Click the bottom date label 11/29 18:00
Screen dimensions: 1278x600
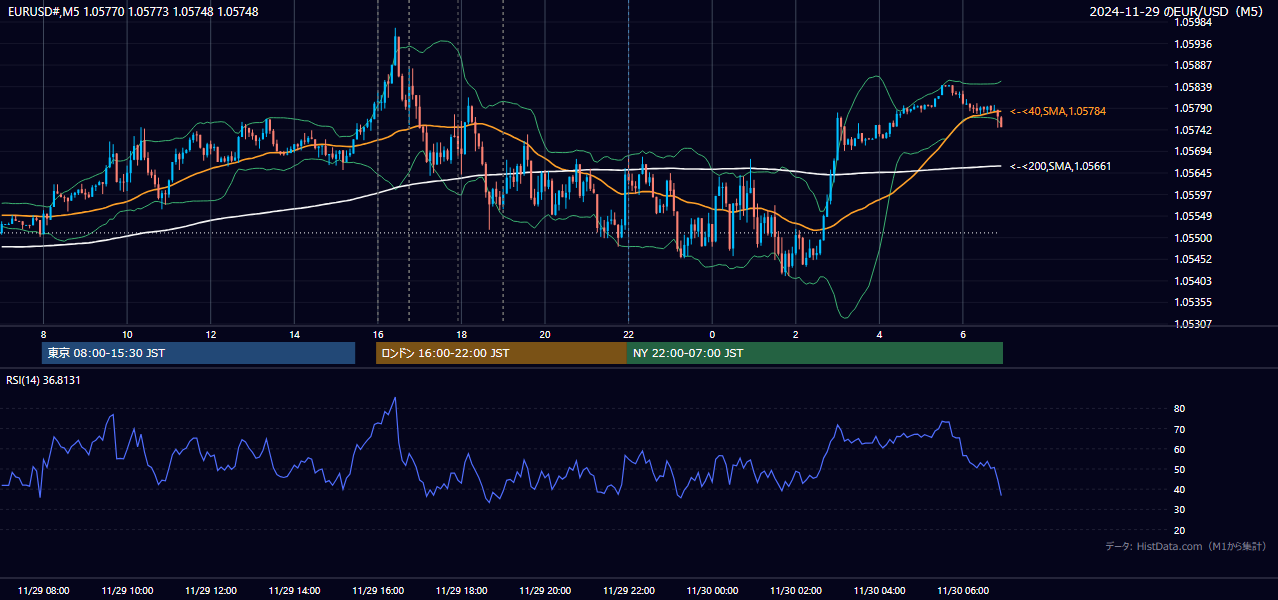pos(461,591)
